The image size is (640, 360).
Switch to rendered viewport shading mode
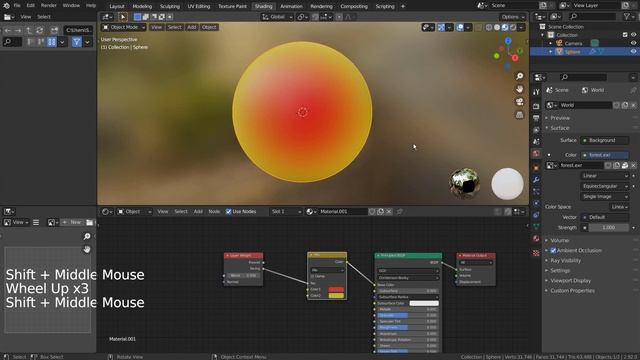point(513,27)
